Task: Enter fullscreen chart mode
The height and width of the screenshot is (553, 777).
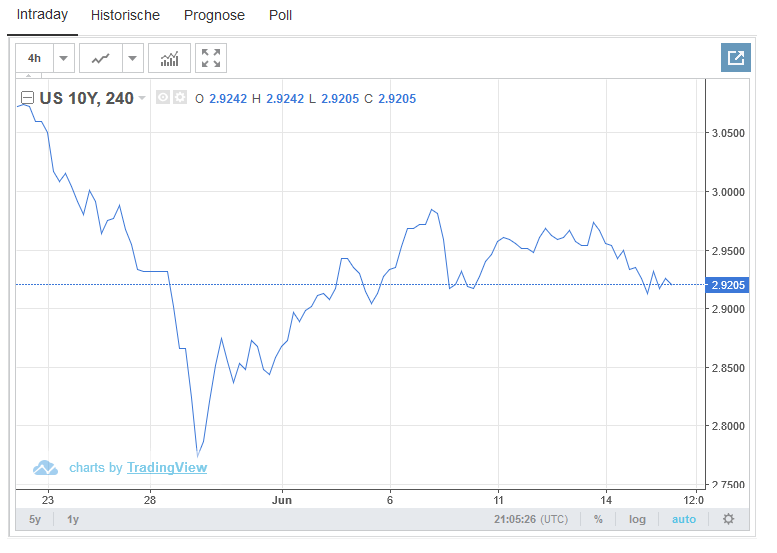Action: tap(211, 58)
